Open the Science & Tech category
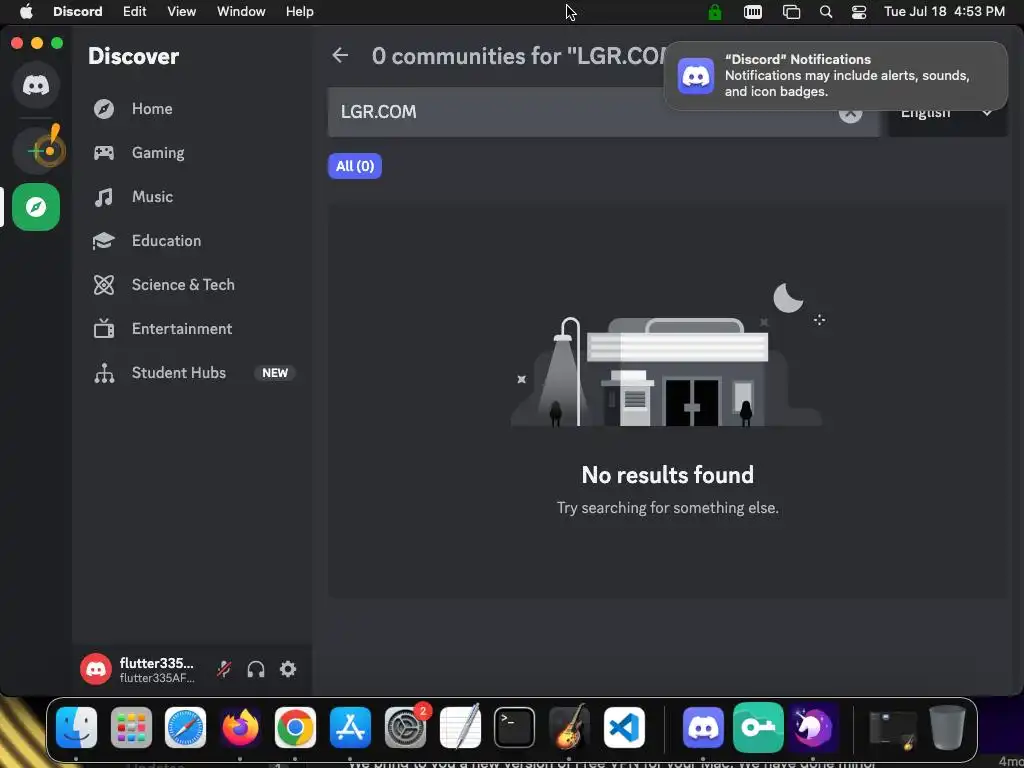 pos(192,285)
